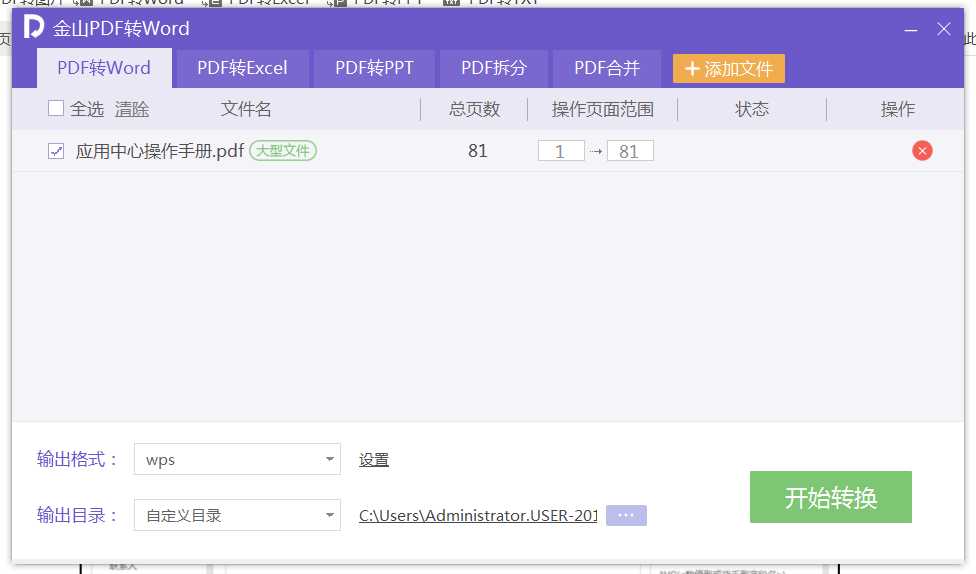
Task: Click the start page input field
Action: 561,151
